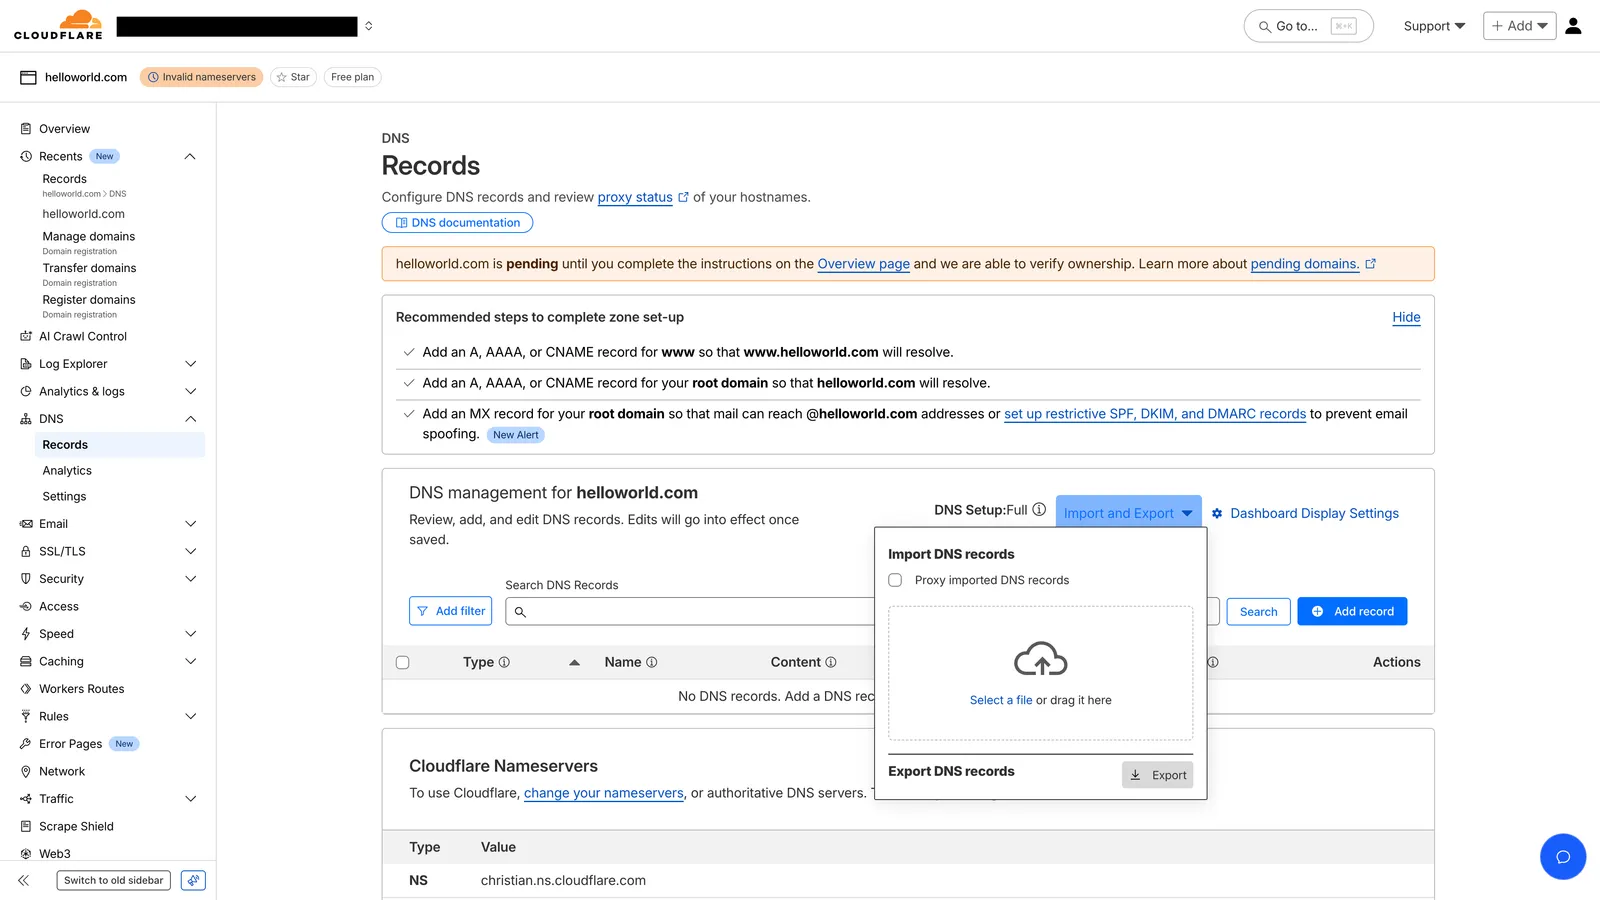1600x900 pixels.
Task: Click the AI Crawl Control icon
Action: (x=26, y=337)
